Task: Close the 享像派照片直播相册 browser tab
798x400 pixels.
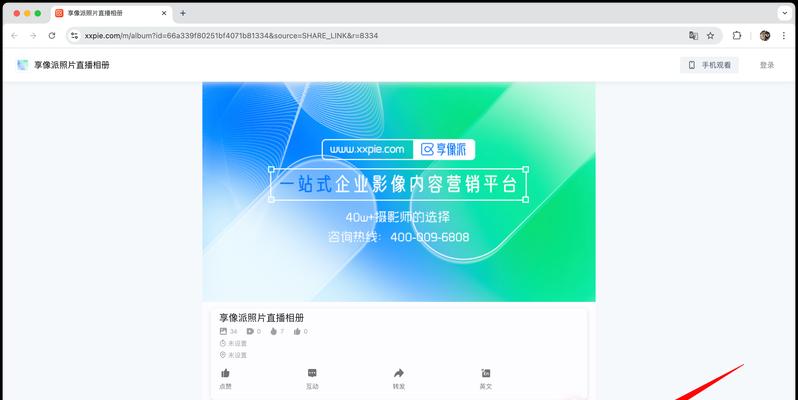Action: point(164,13)
